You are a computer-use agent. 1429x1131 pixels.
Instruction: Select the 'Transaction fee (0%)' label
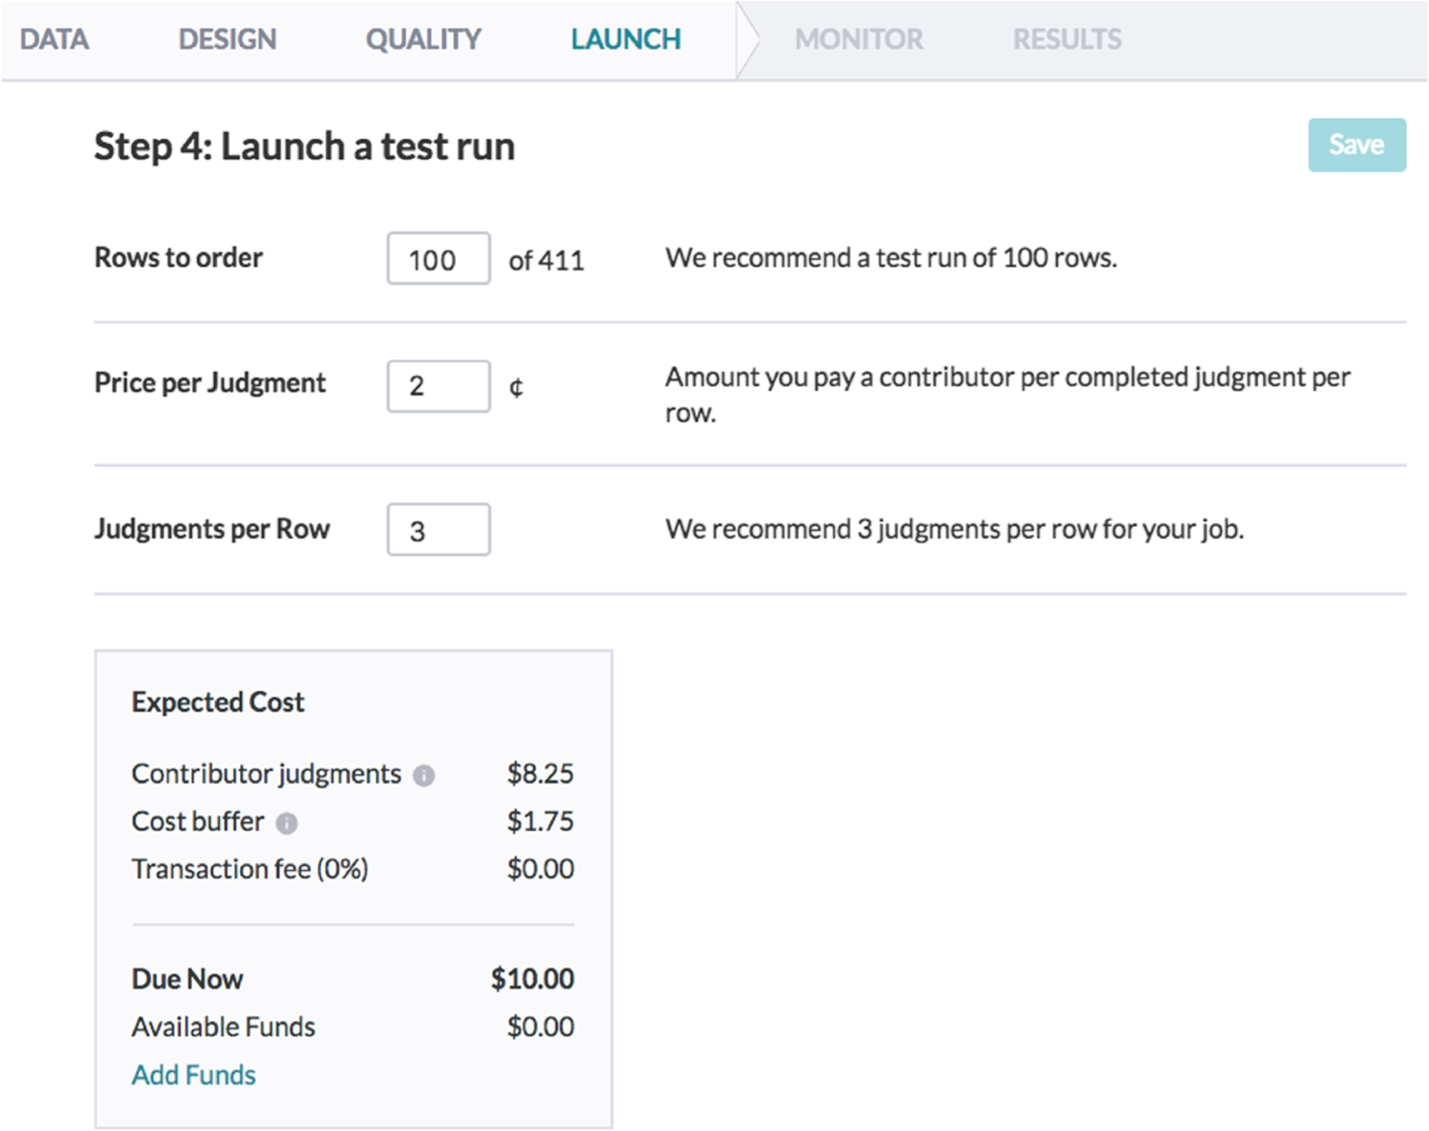[x=250, y=869]
